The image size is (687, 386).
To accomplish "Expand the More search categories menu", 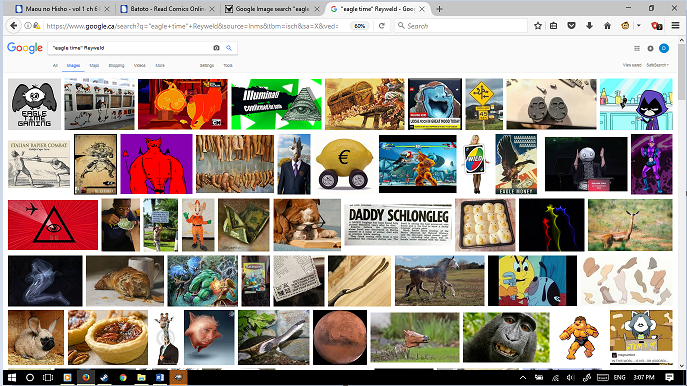I will tap(160, 65).
